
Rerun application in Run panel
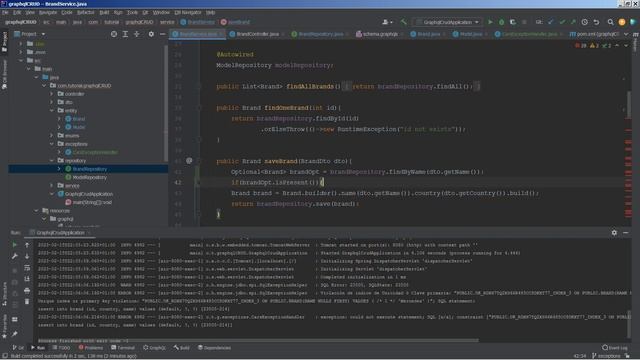pos(15,245)
